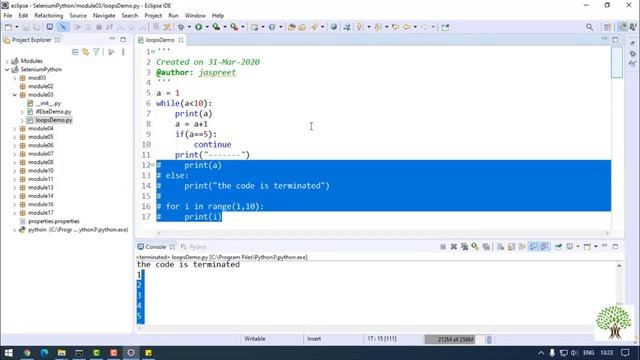Click the Open Web Browser globe icon
Image resolution: width=640 pixels, height=360 pixels.
(334, 27)
